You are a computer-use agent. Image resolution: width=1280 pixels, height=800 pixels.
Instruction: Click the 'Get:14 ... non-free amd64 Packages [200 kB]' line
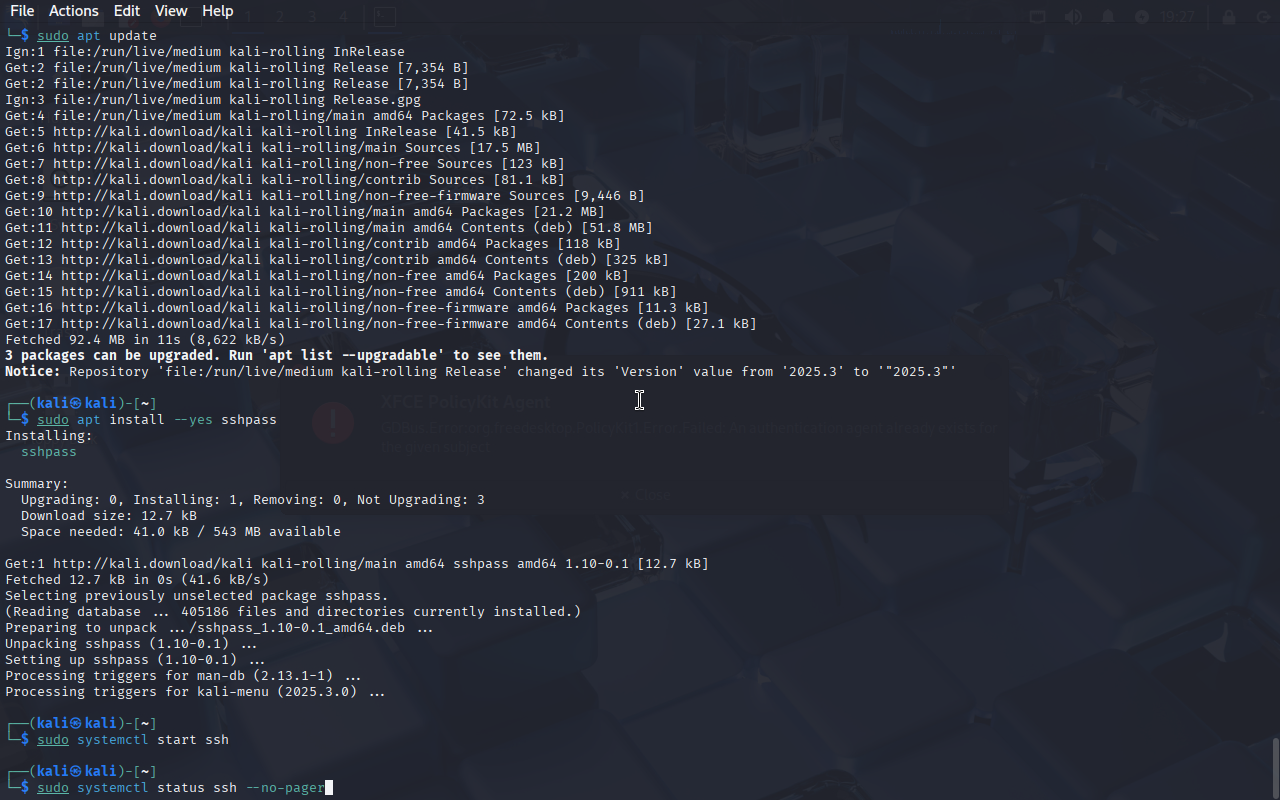(317, 276)
